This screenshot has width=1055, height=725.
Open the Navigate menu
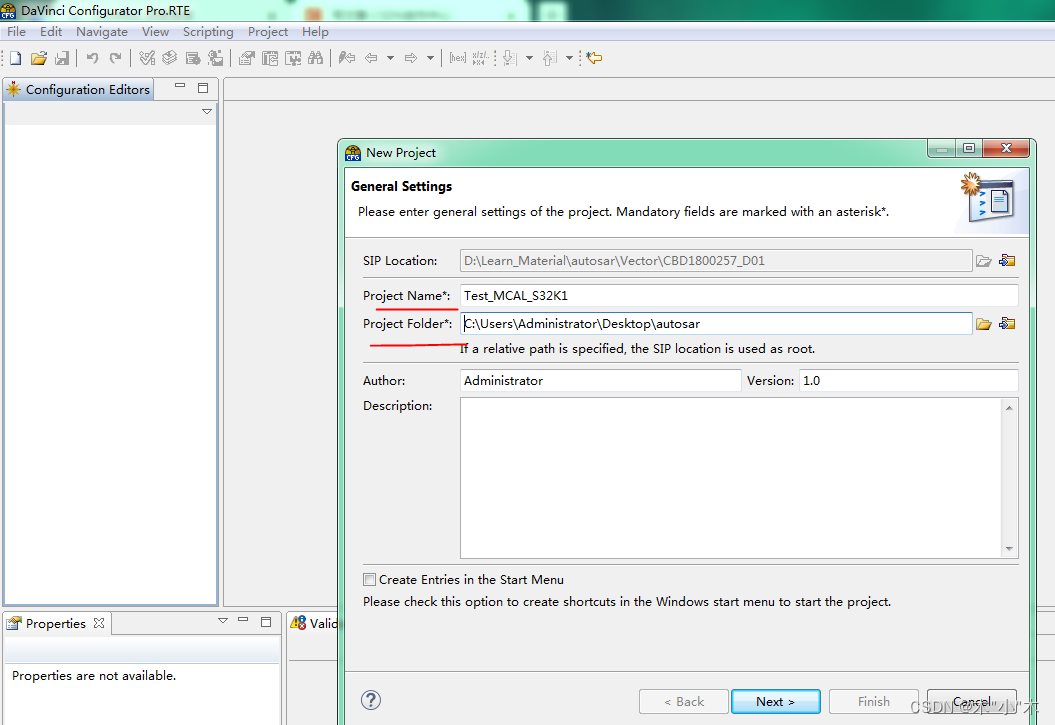pyautogui.click(x=102, y=32)
